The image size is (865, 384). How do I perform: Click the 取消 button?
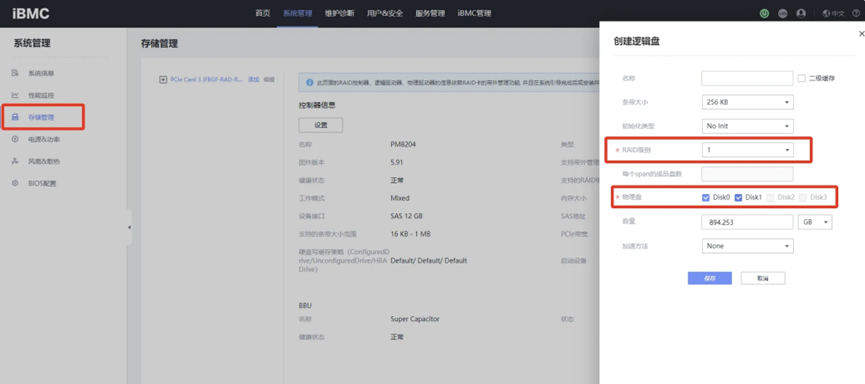[763, 278]
